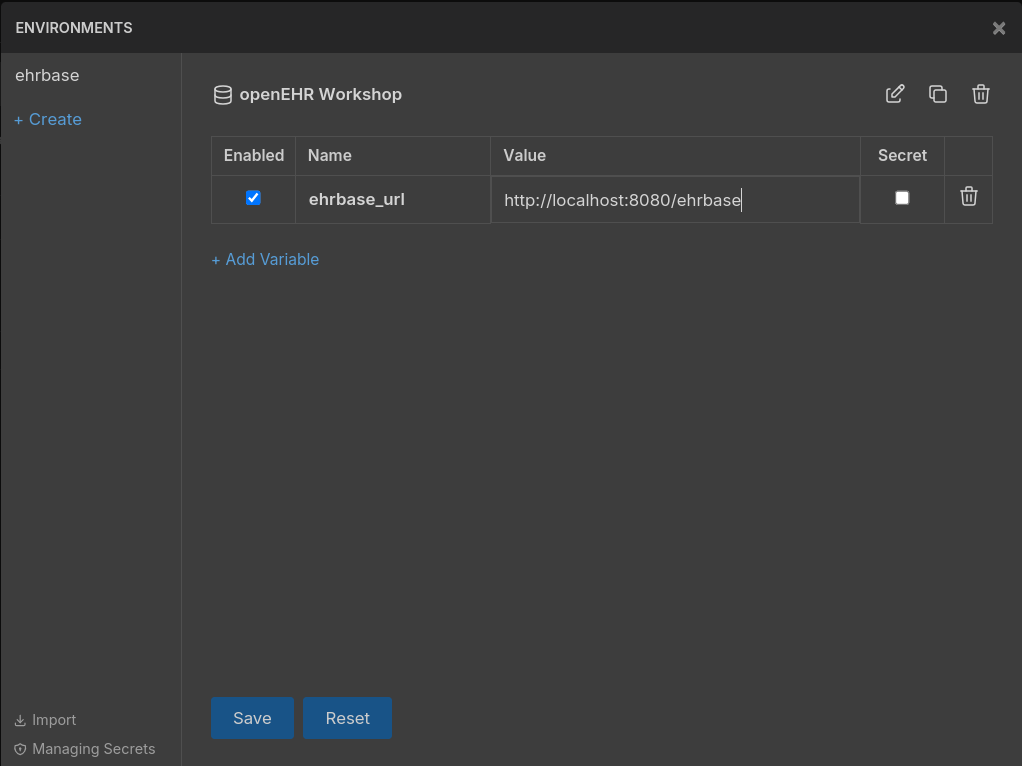Click the database icon beside openEHR Workshop
1022x766 pixels.
tap(222, 95)
